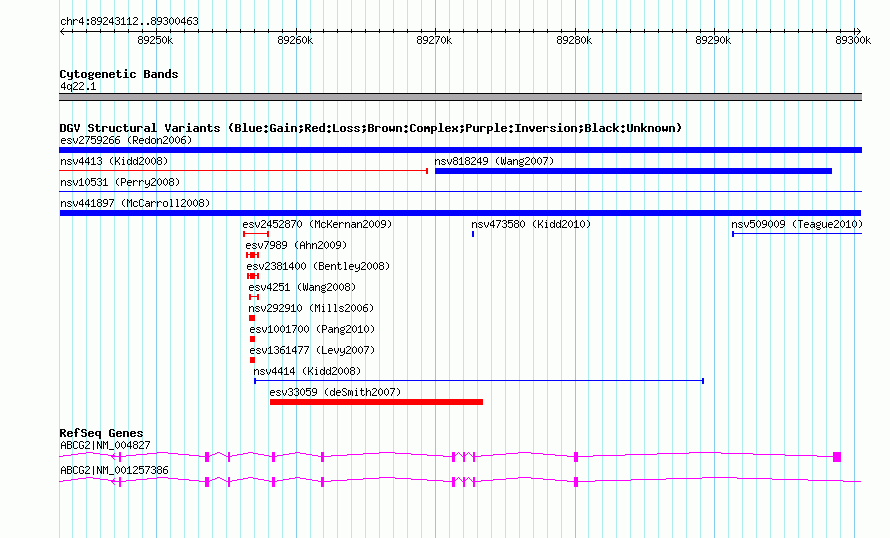Select the blue nsv818249 gain bar
The image size is (890, 538).
[x=633, y=171]
